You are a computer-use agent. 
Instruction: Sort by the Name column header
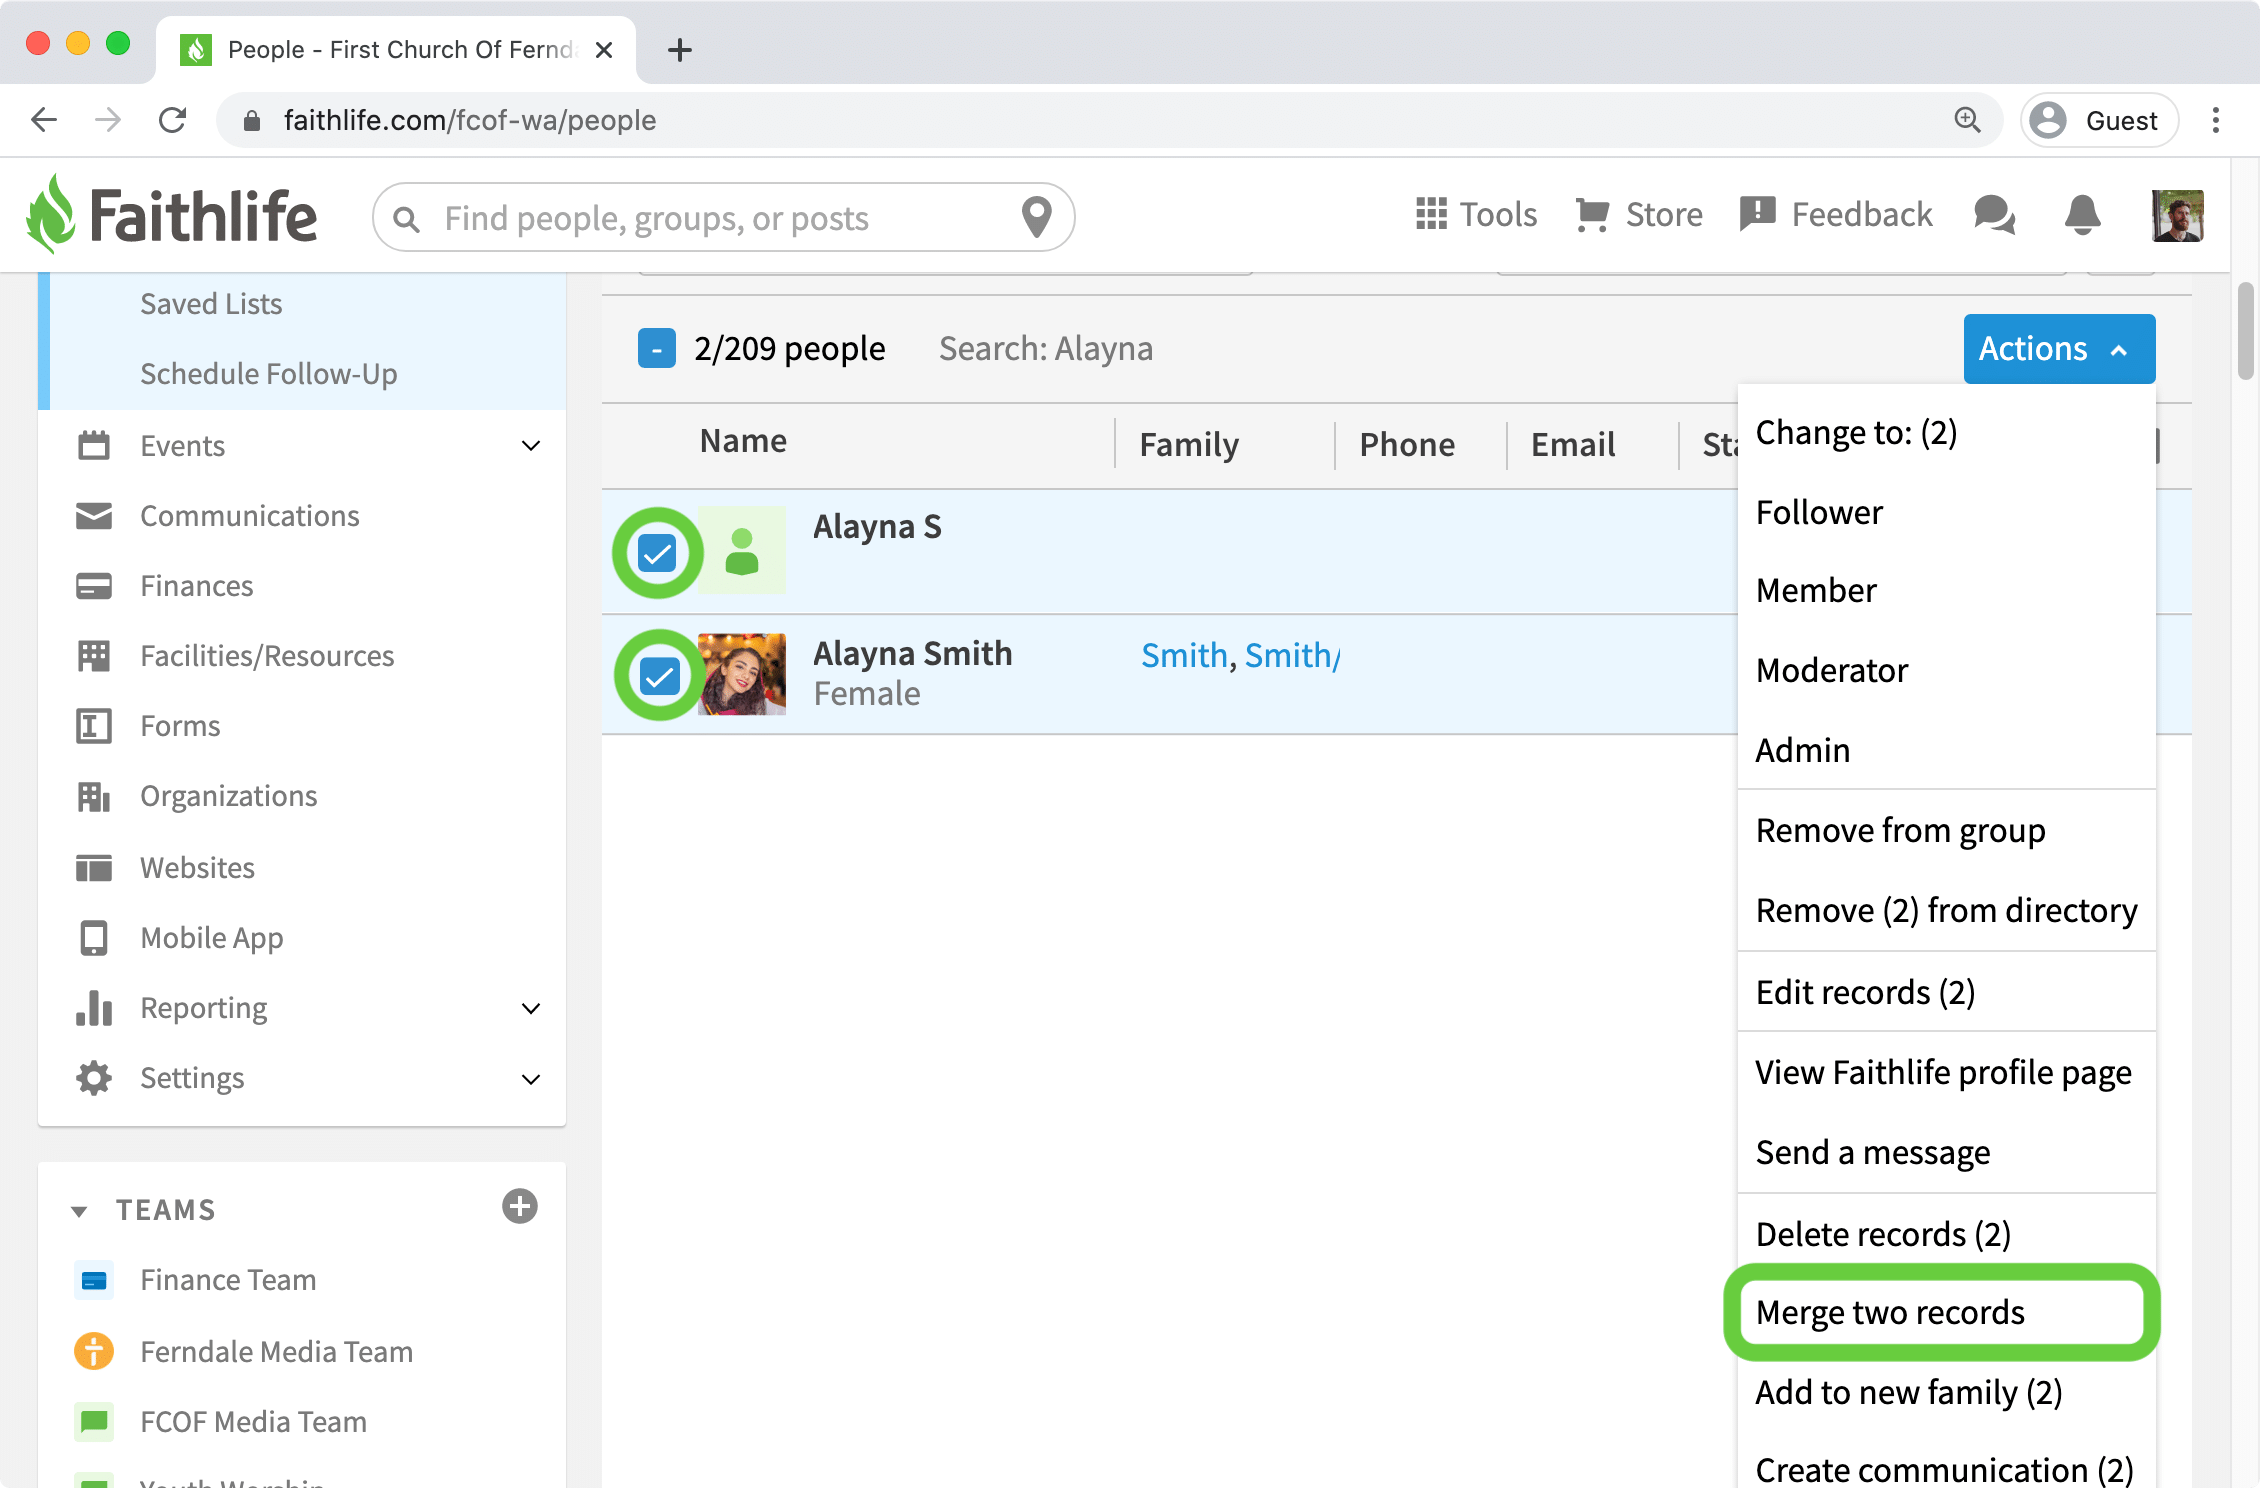pyautogui.click(x=743, y=441)
